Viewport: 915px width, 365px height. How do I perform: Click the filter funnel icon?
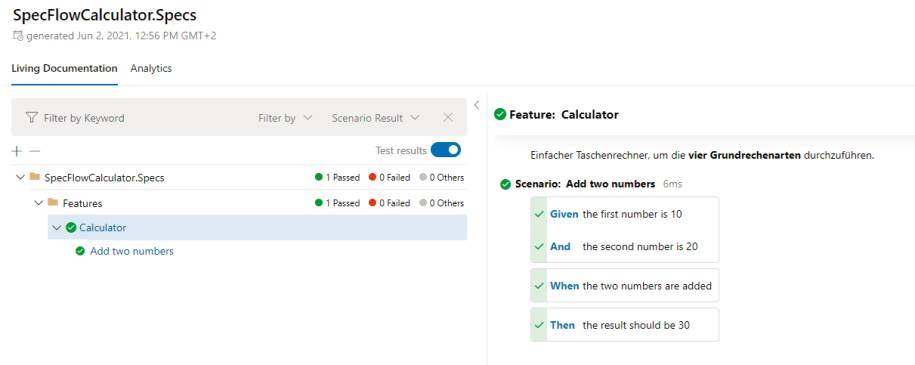(32, 117)
